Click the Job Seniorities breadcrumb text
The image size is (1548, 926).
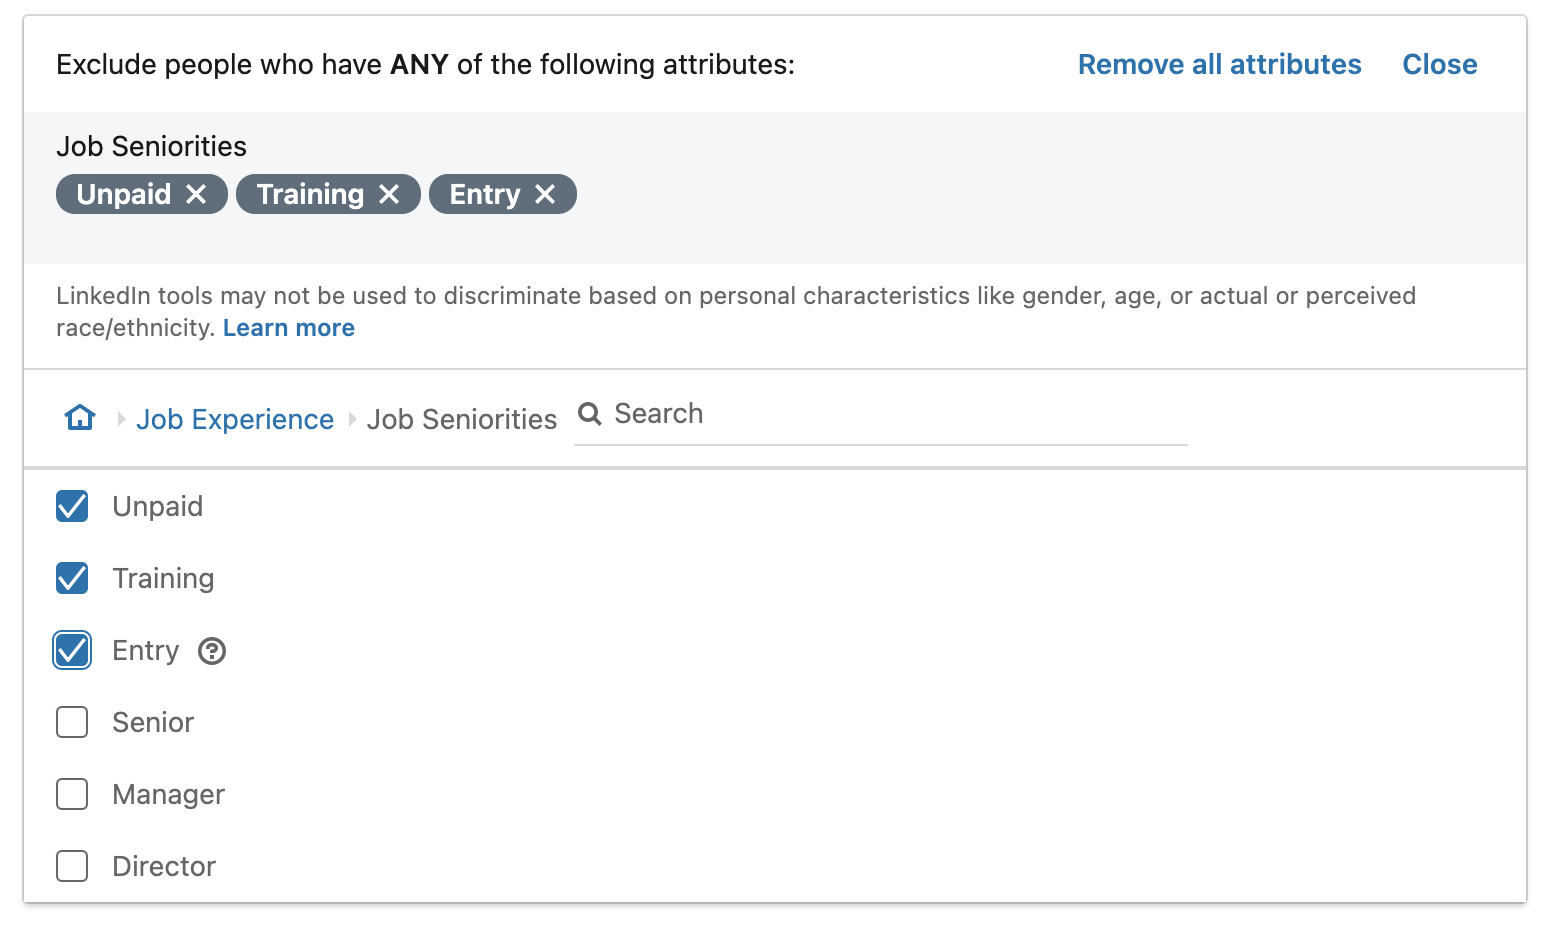tap(462, 419)
